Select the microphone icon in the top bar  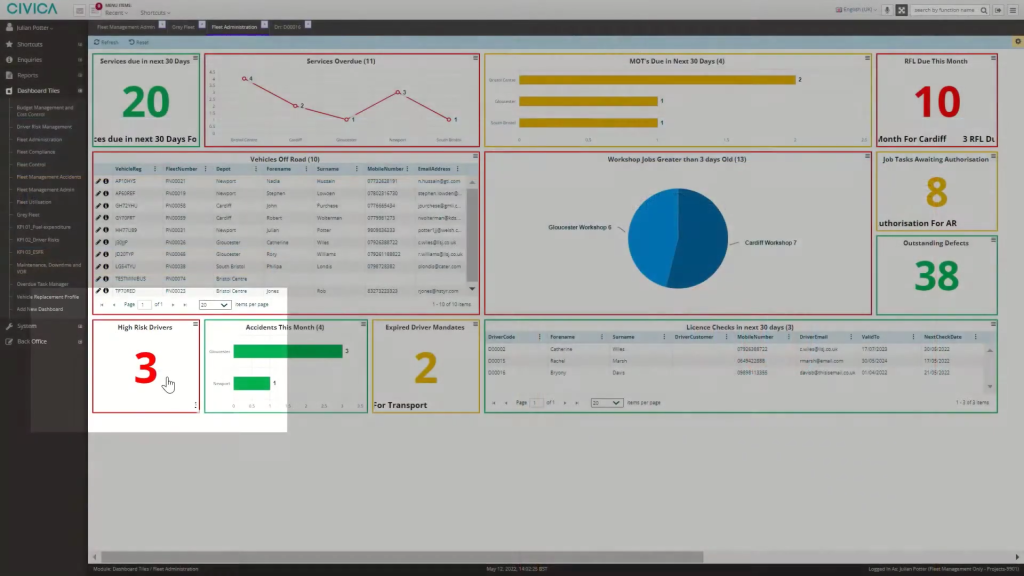point(887,9)
